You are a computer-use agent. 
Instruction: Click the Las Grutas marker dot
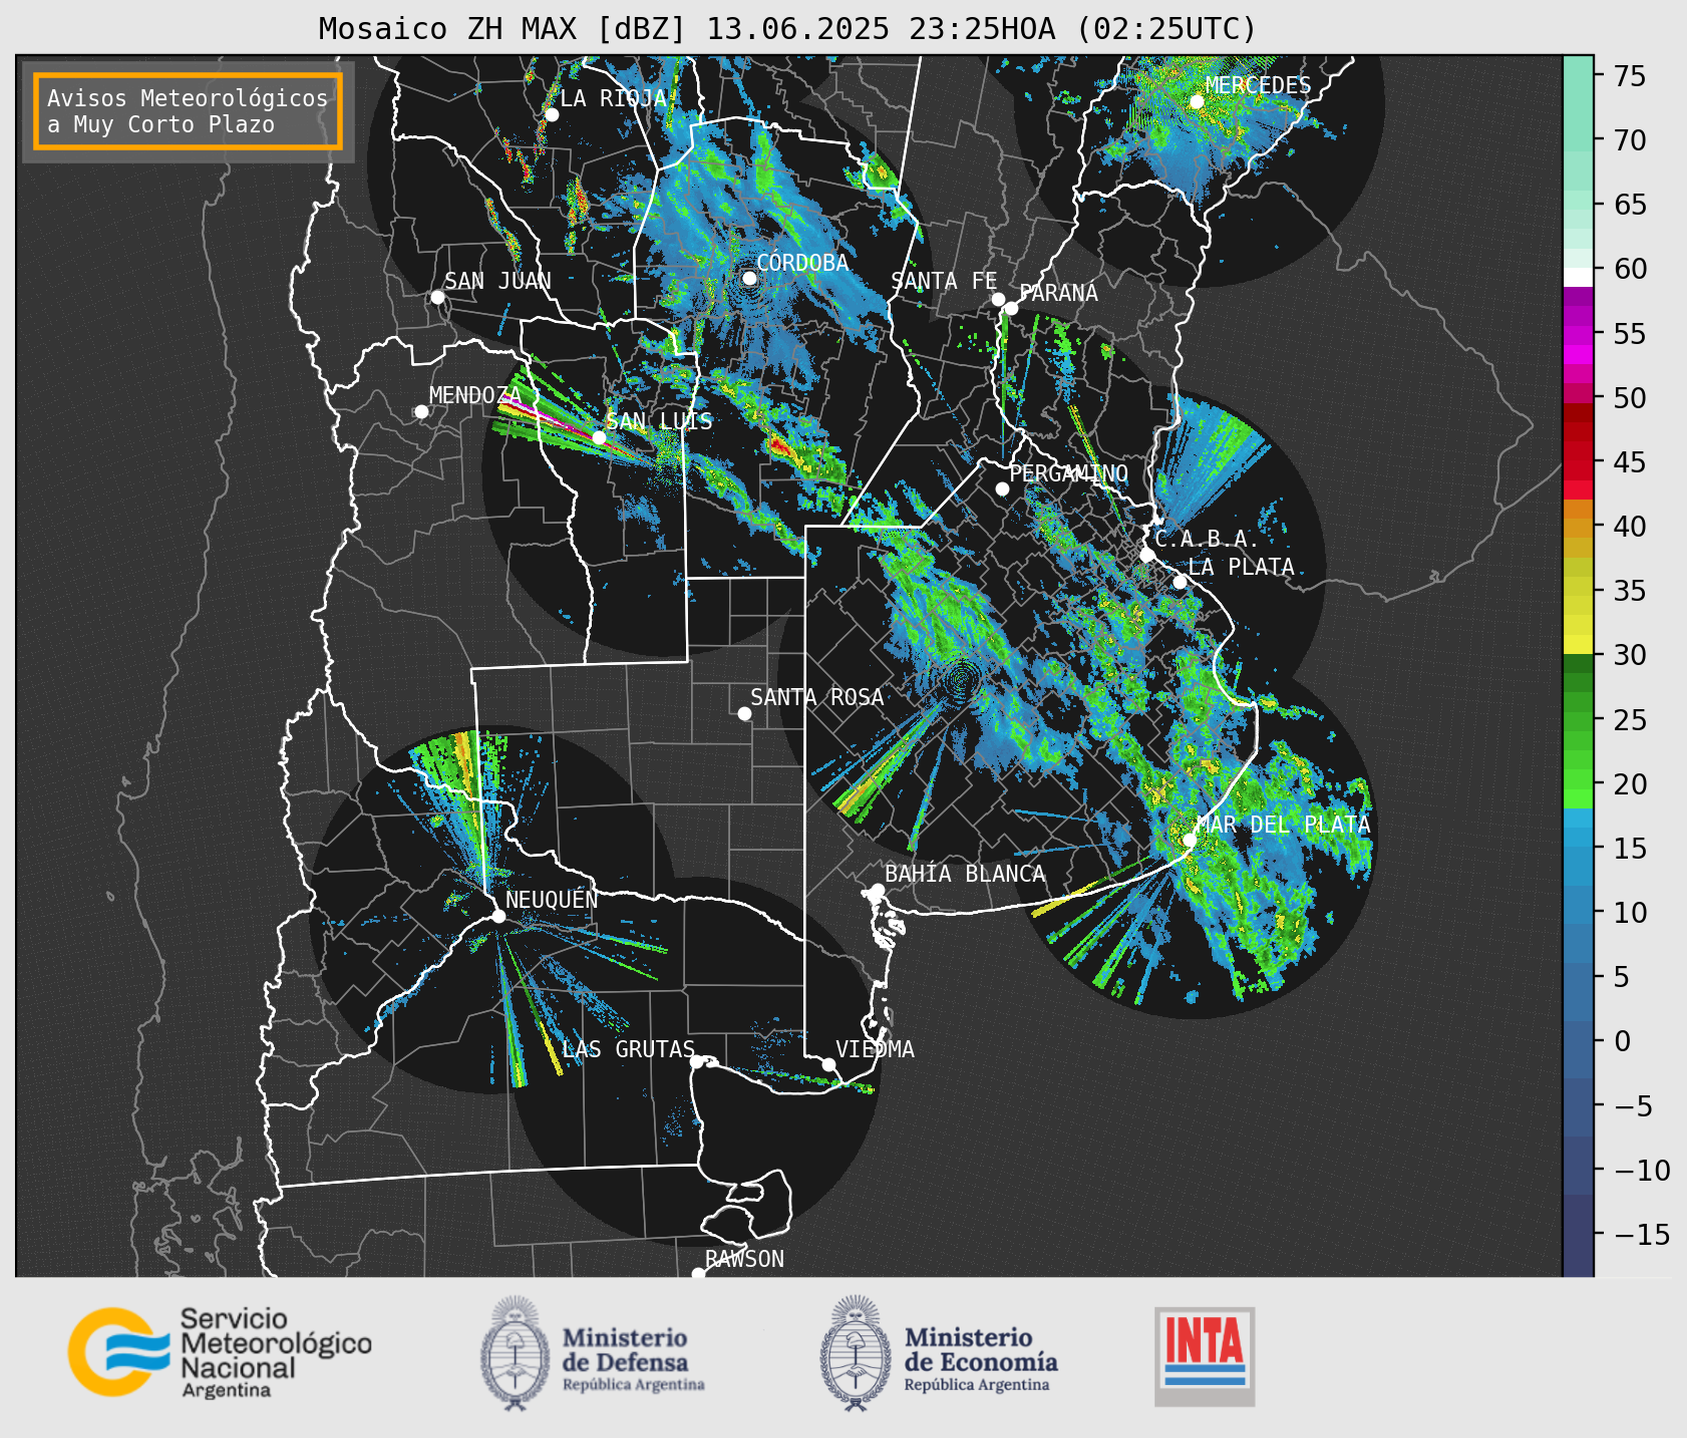697,1061
